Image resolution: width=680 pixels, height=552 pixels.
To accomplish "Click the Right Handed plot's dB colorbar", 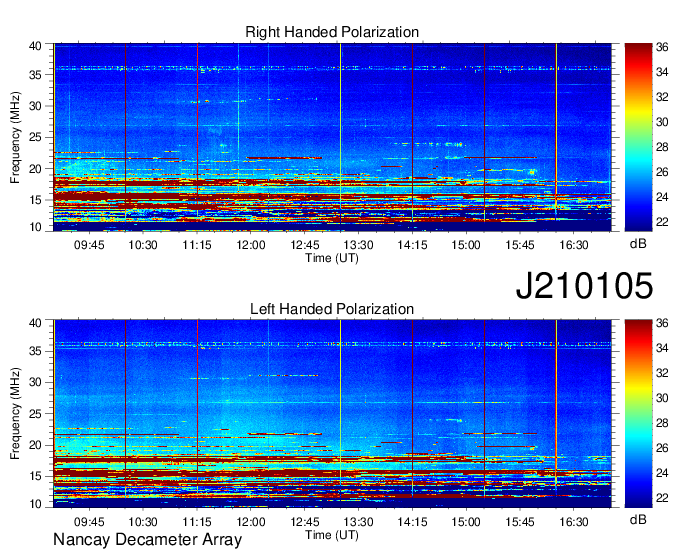I will [638, 137].
